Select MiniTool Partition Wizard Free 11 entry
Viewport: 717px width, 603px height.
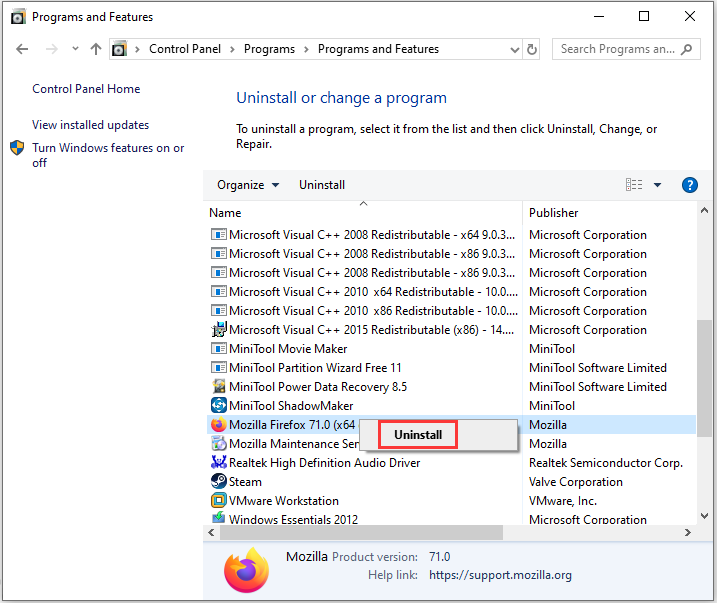(315, 368)
